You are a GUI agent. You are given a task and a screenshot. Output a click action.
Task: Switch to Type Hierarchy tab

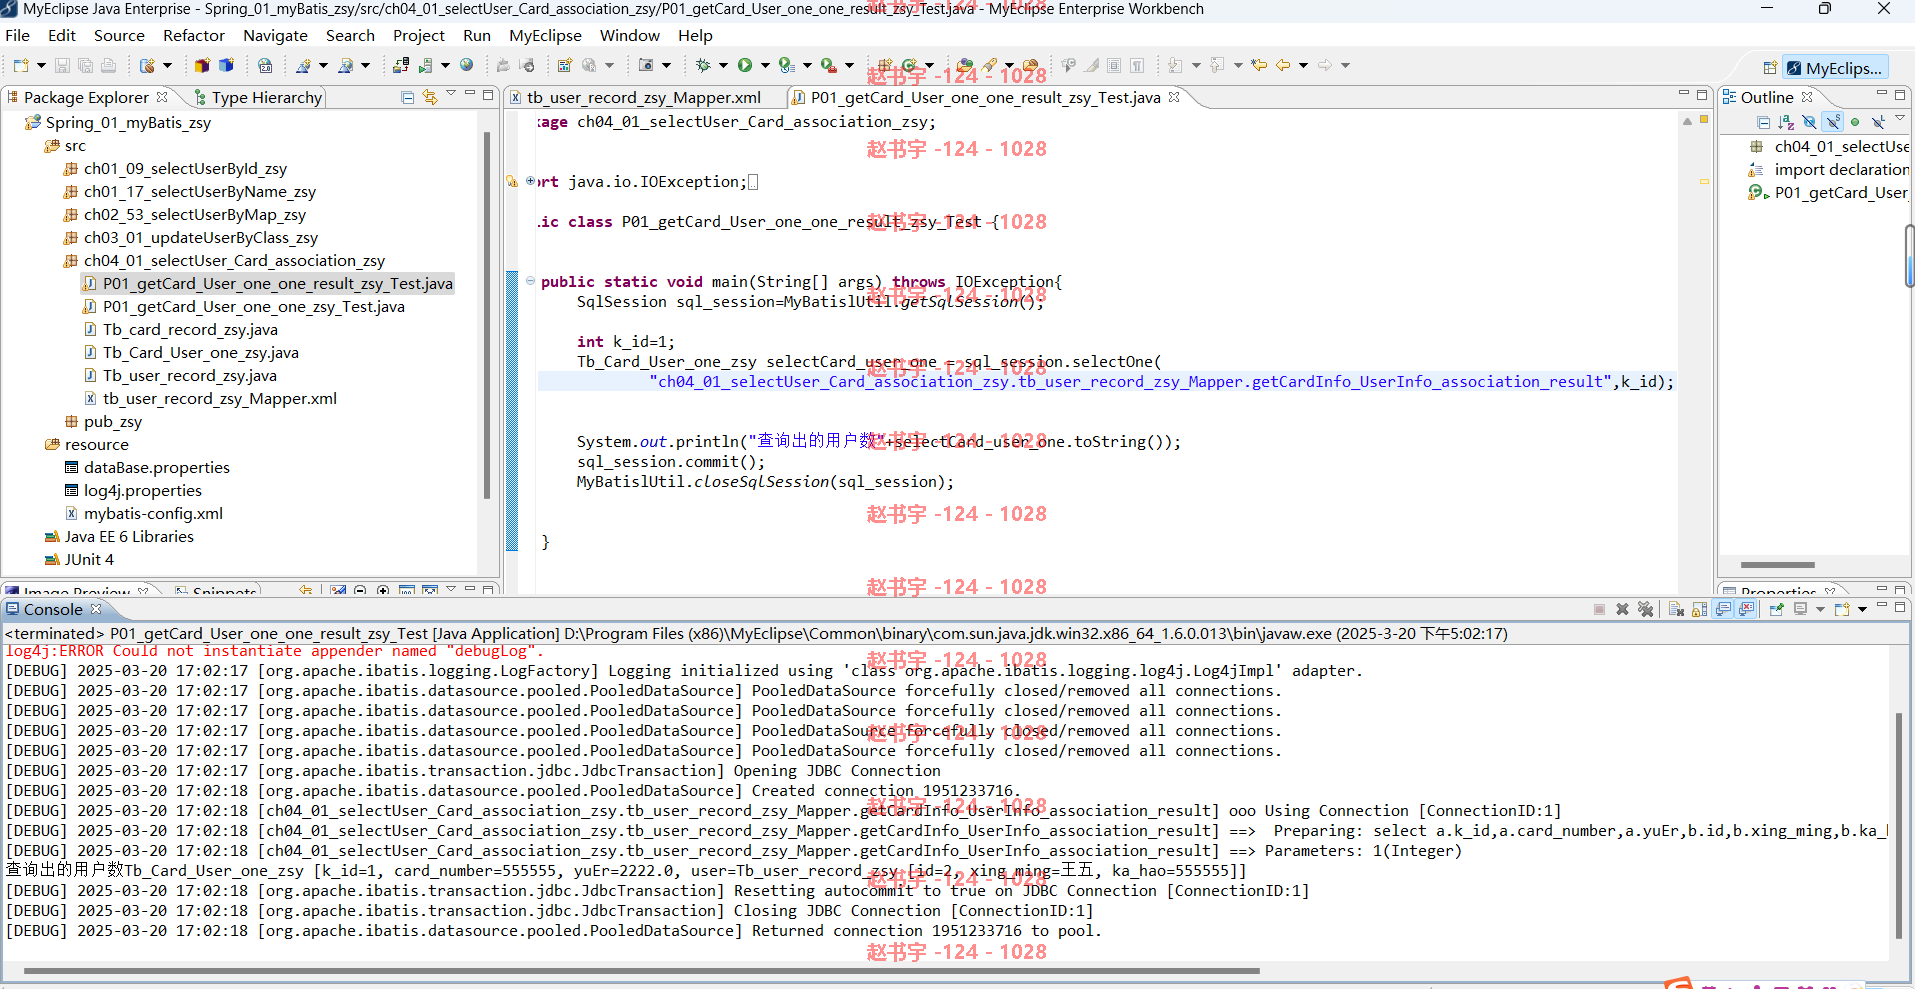[259, 97]
